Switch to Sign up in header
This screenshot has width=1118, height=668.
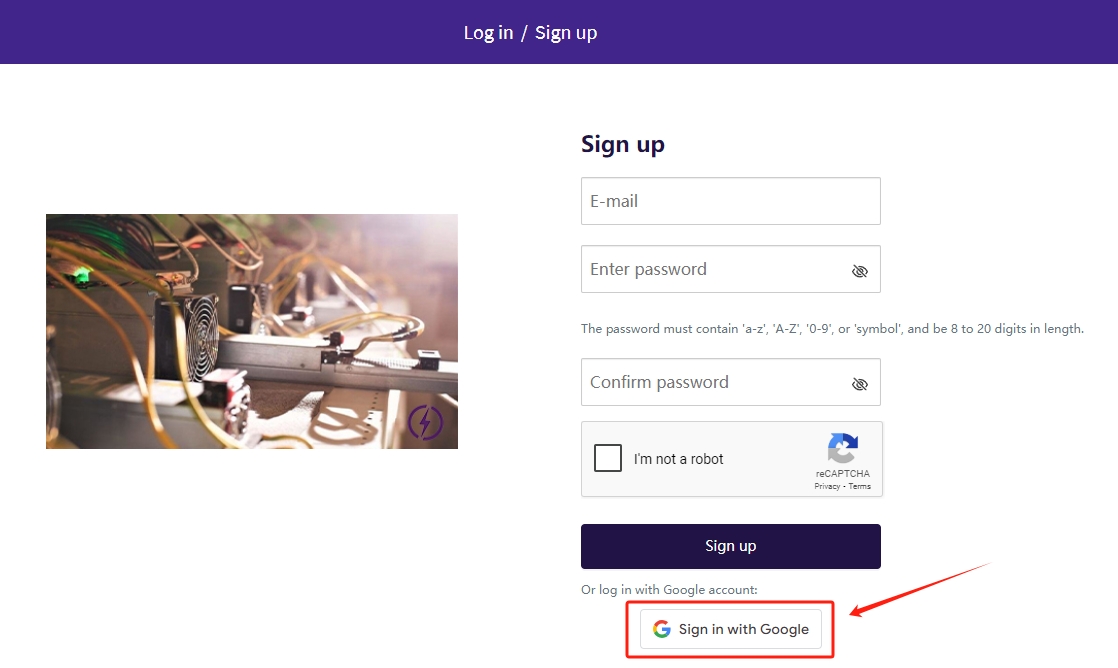click(566, 33)
